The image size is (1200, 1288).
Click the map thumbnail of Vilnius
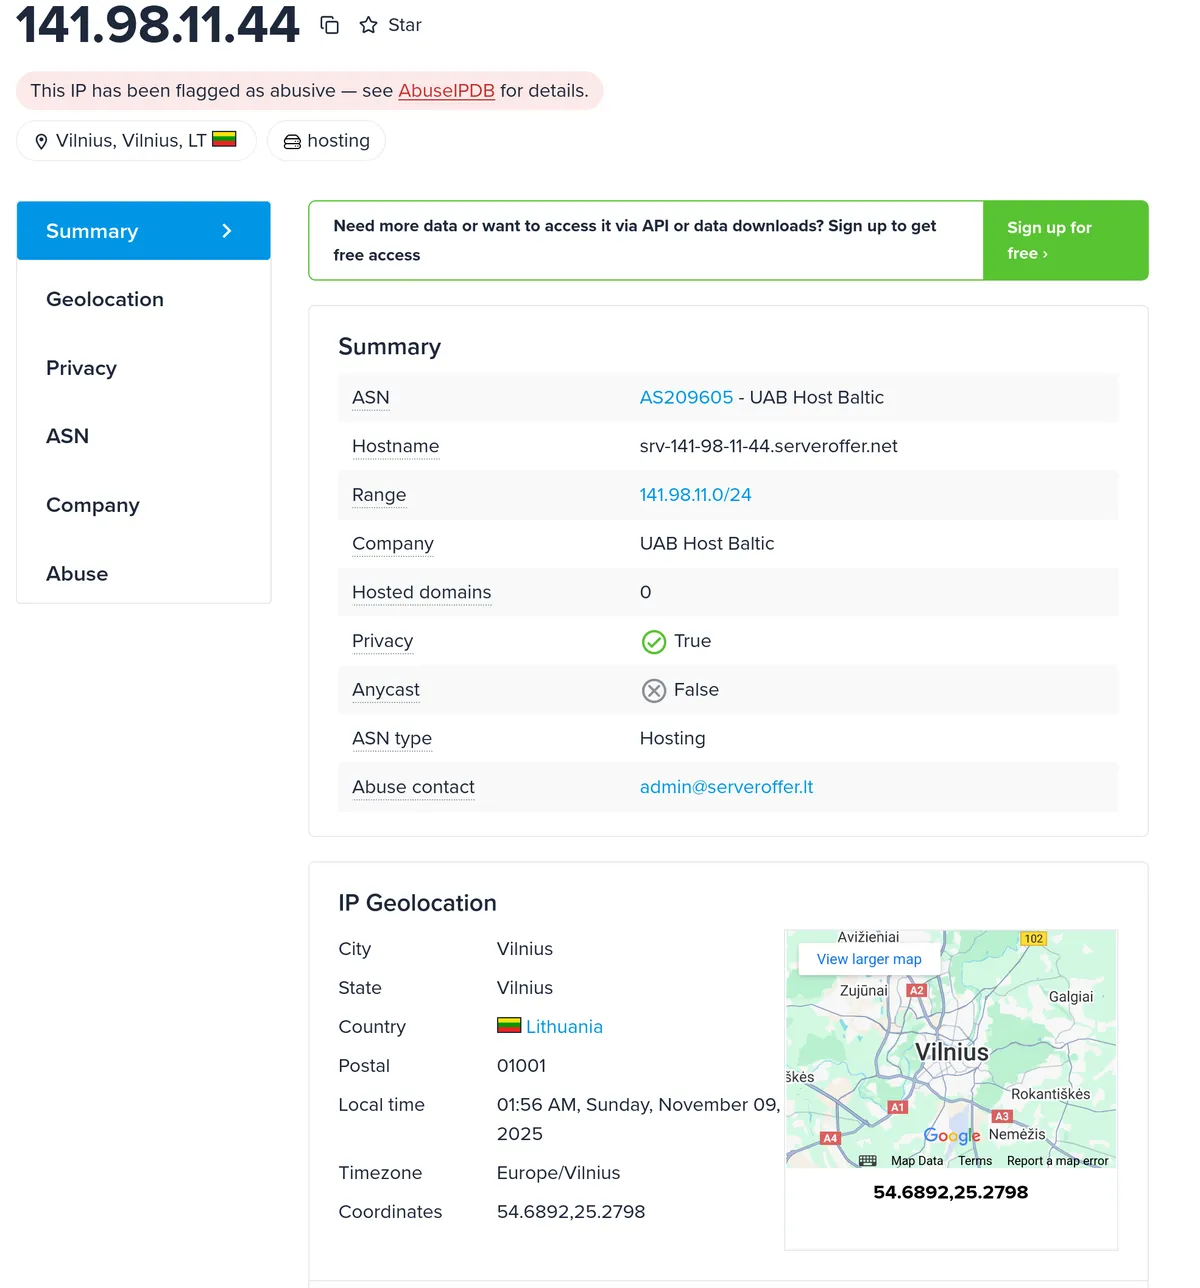tap(951, 1050)
